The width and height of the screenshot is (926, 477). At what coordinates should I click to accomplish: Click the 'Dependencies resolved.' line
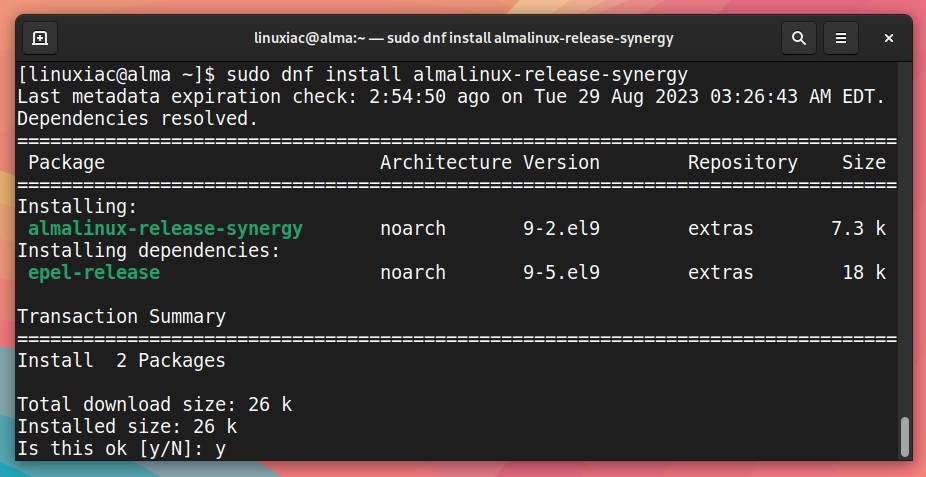coord(138,119)
